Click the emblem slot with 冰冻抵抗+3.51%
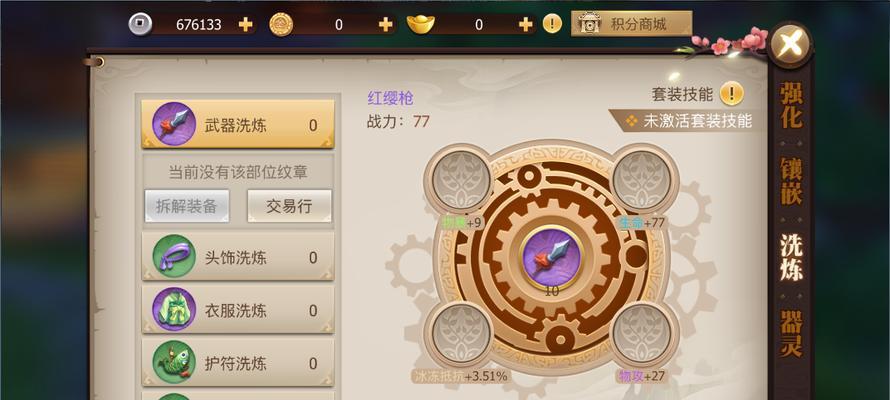Image resolution: width=890 pixels, height=400 pixels. [461, 333]
